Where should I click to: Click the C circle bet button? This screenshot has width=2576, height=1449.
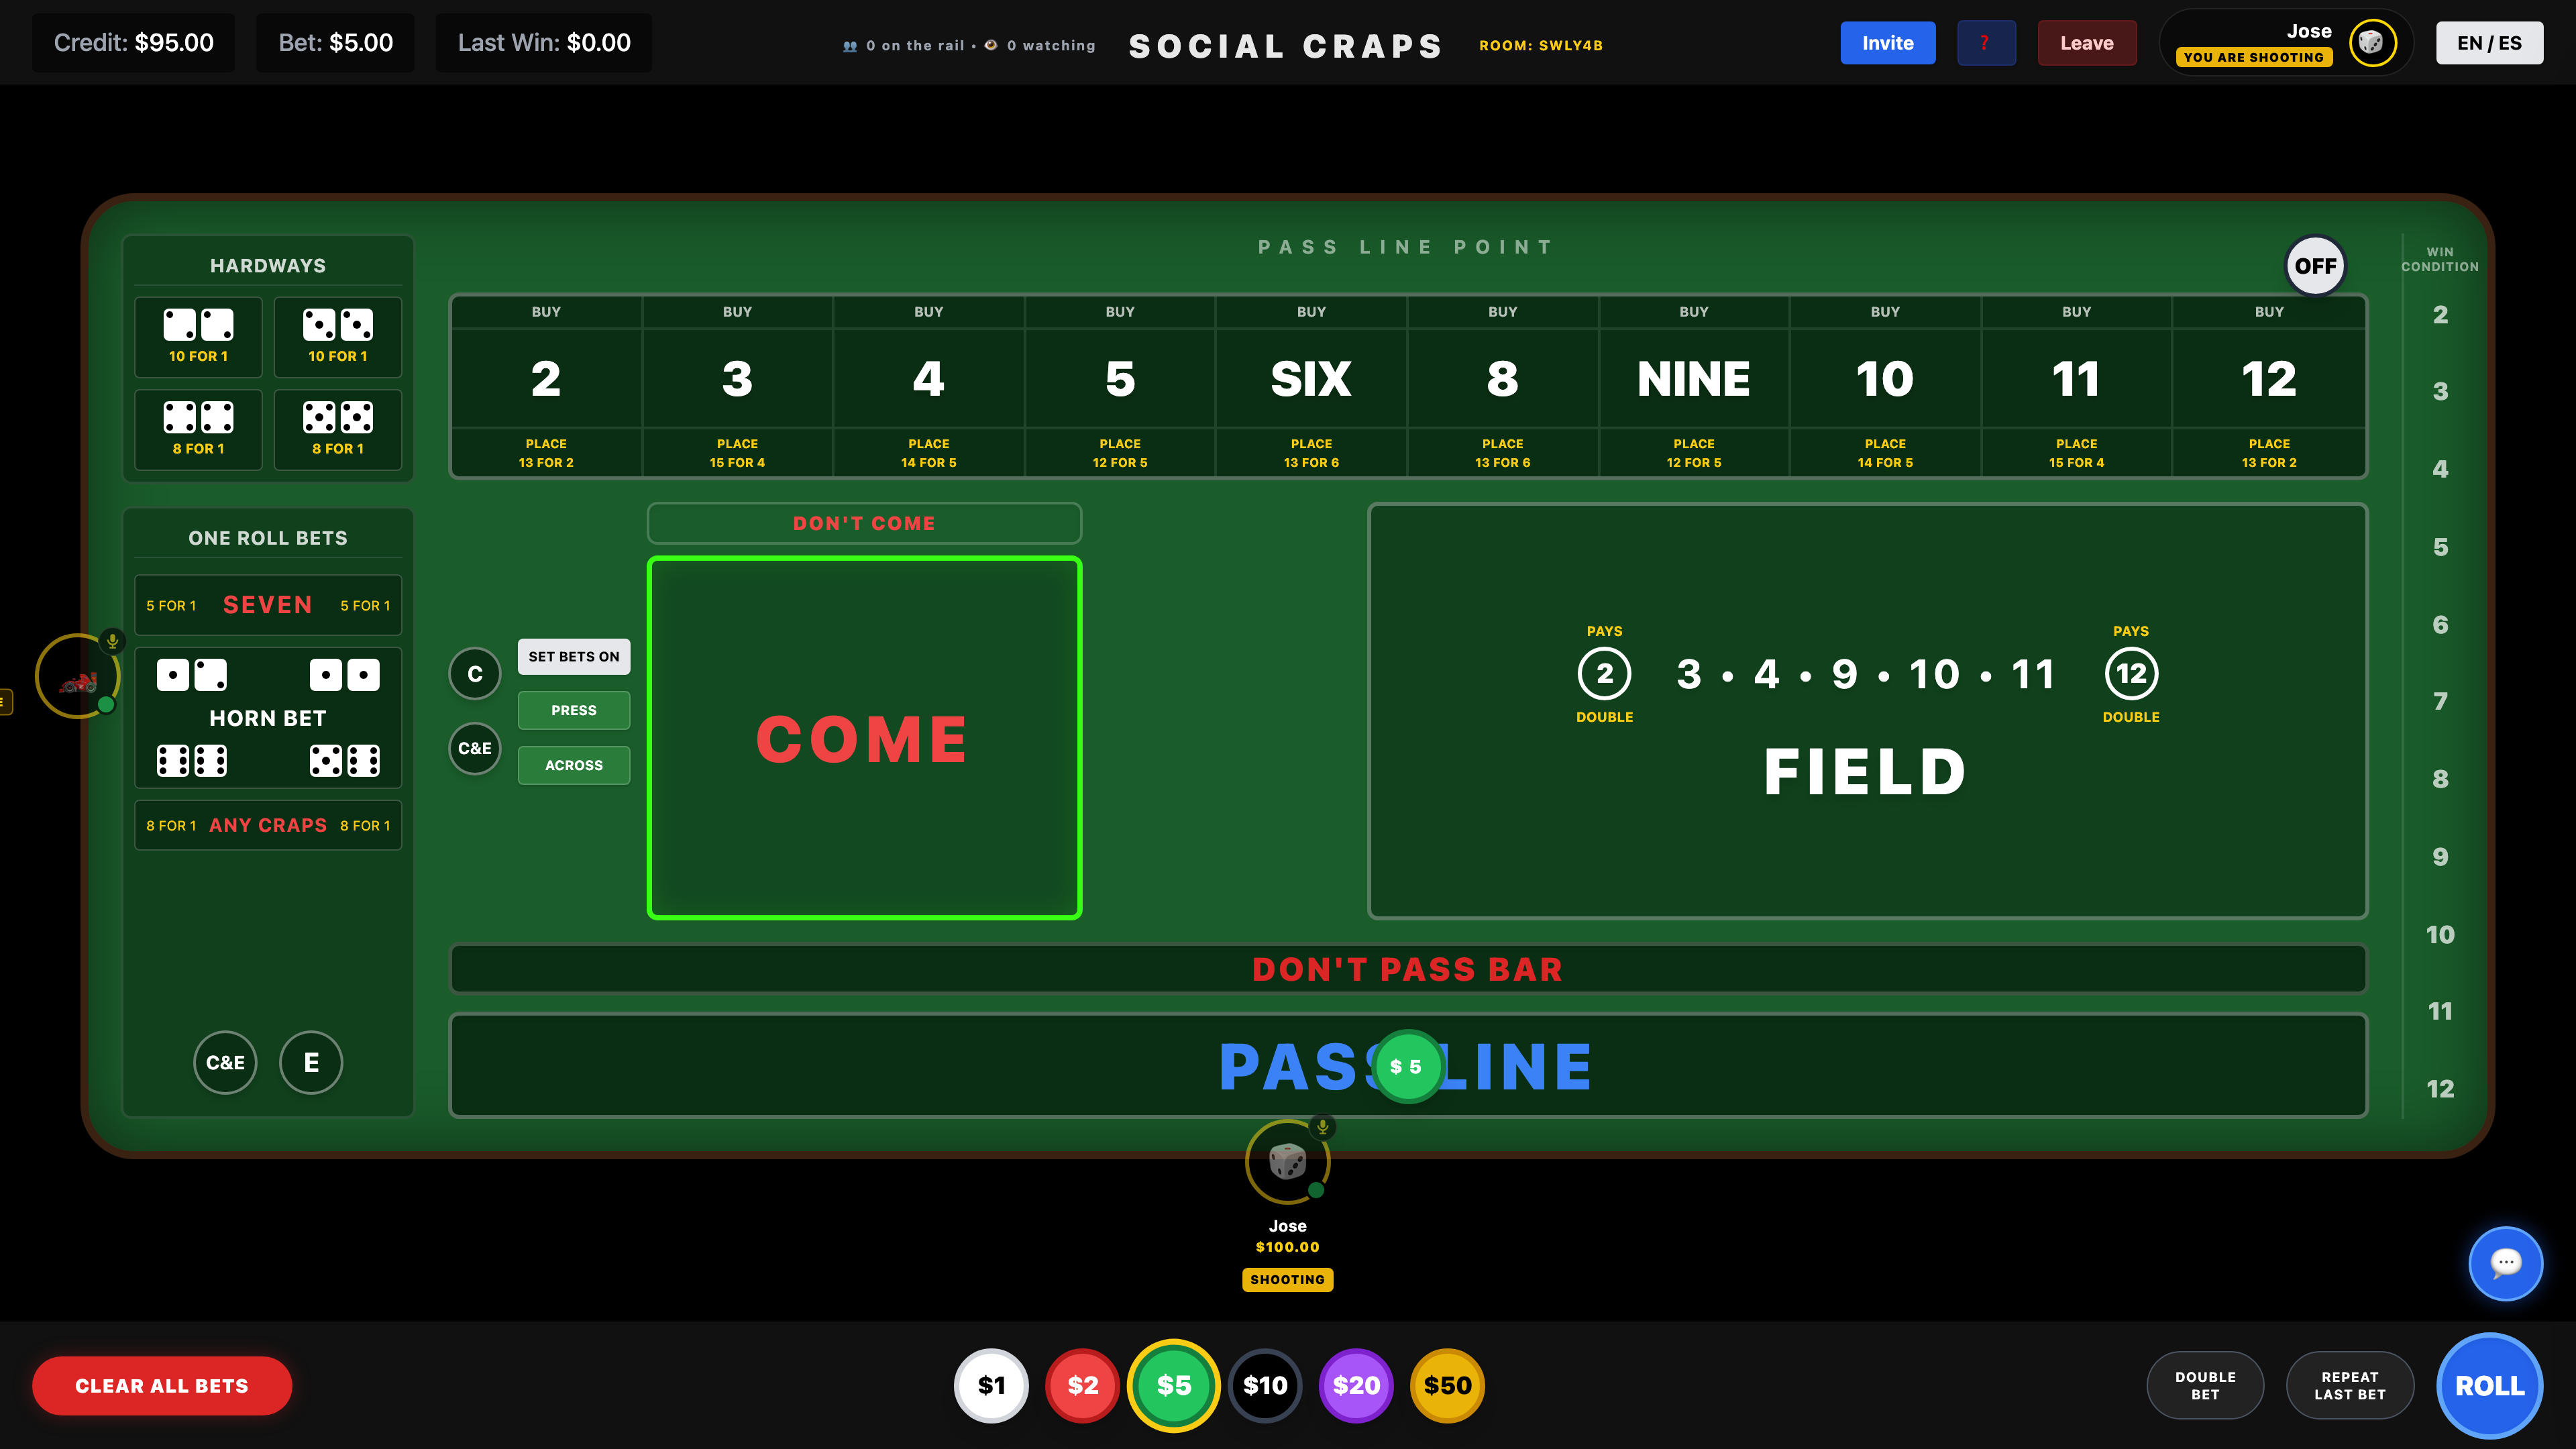(x=475, y=674)
